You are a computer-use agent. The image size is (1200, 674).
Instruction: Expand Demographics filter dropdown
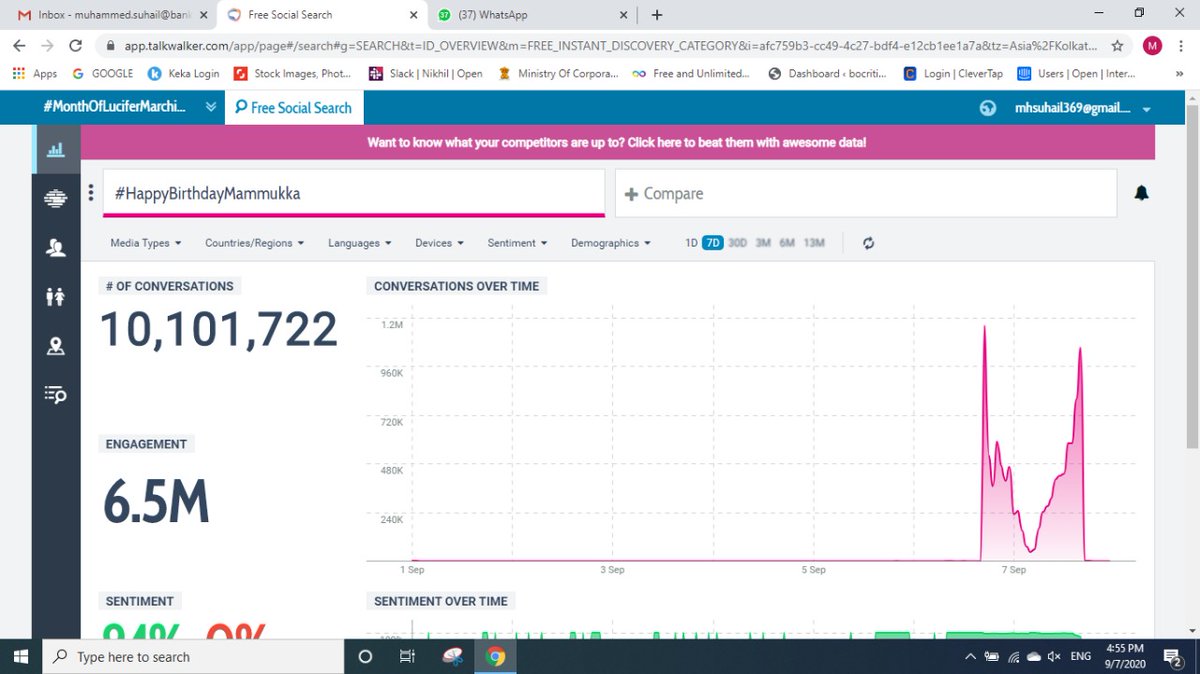pos(610,243)
